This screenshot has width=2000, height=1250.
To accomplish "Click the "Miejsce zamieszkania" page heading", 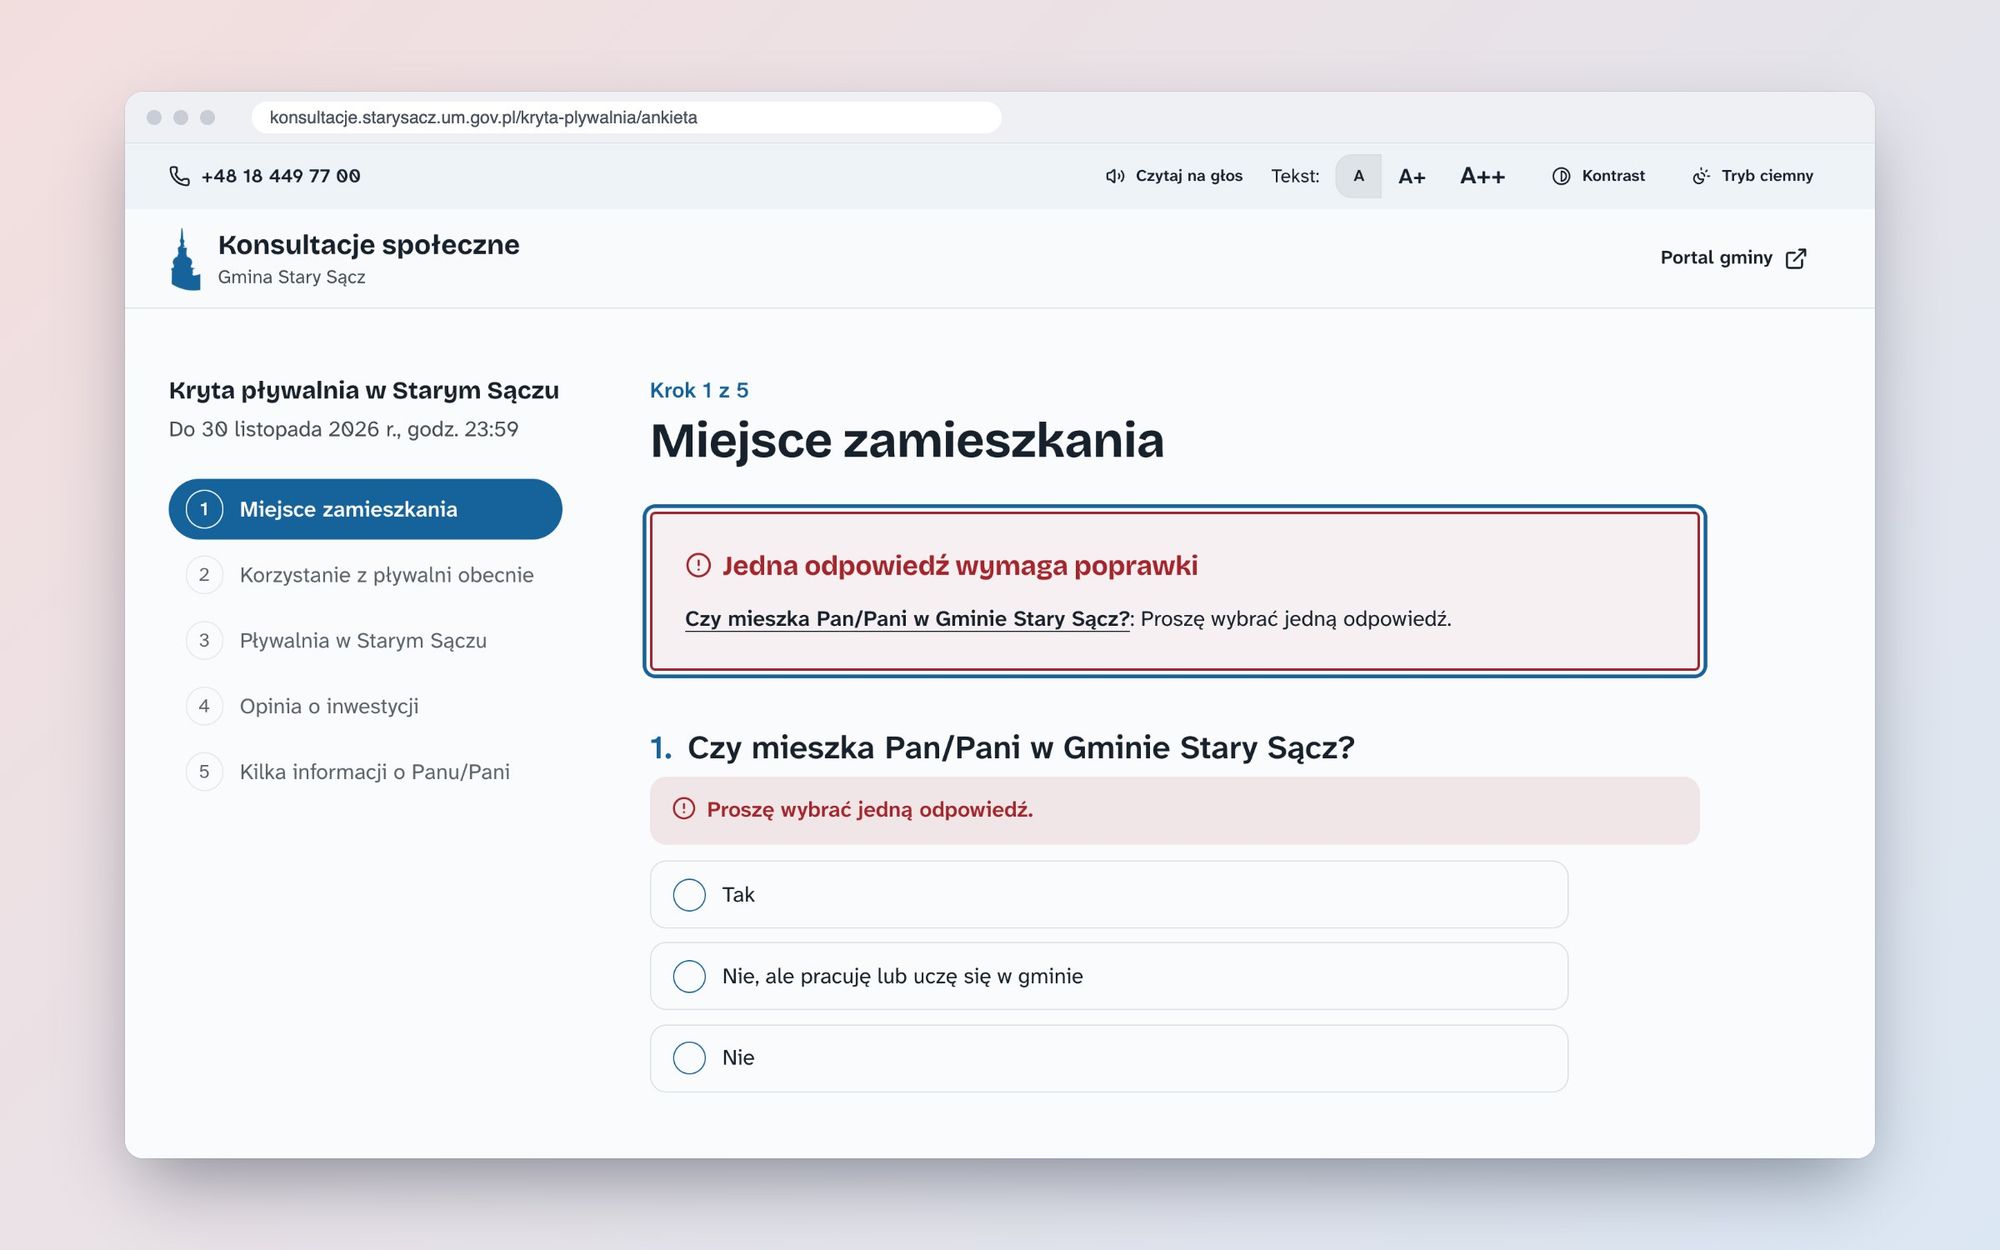I will coord(907,441).
